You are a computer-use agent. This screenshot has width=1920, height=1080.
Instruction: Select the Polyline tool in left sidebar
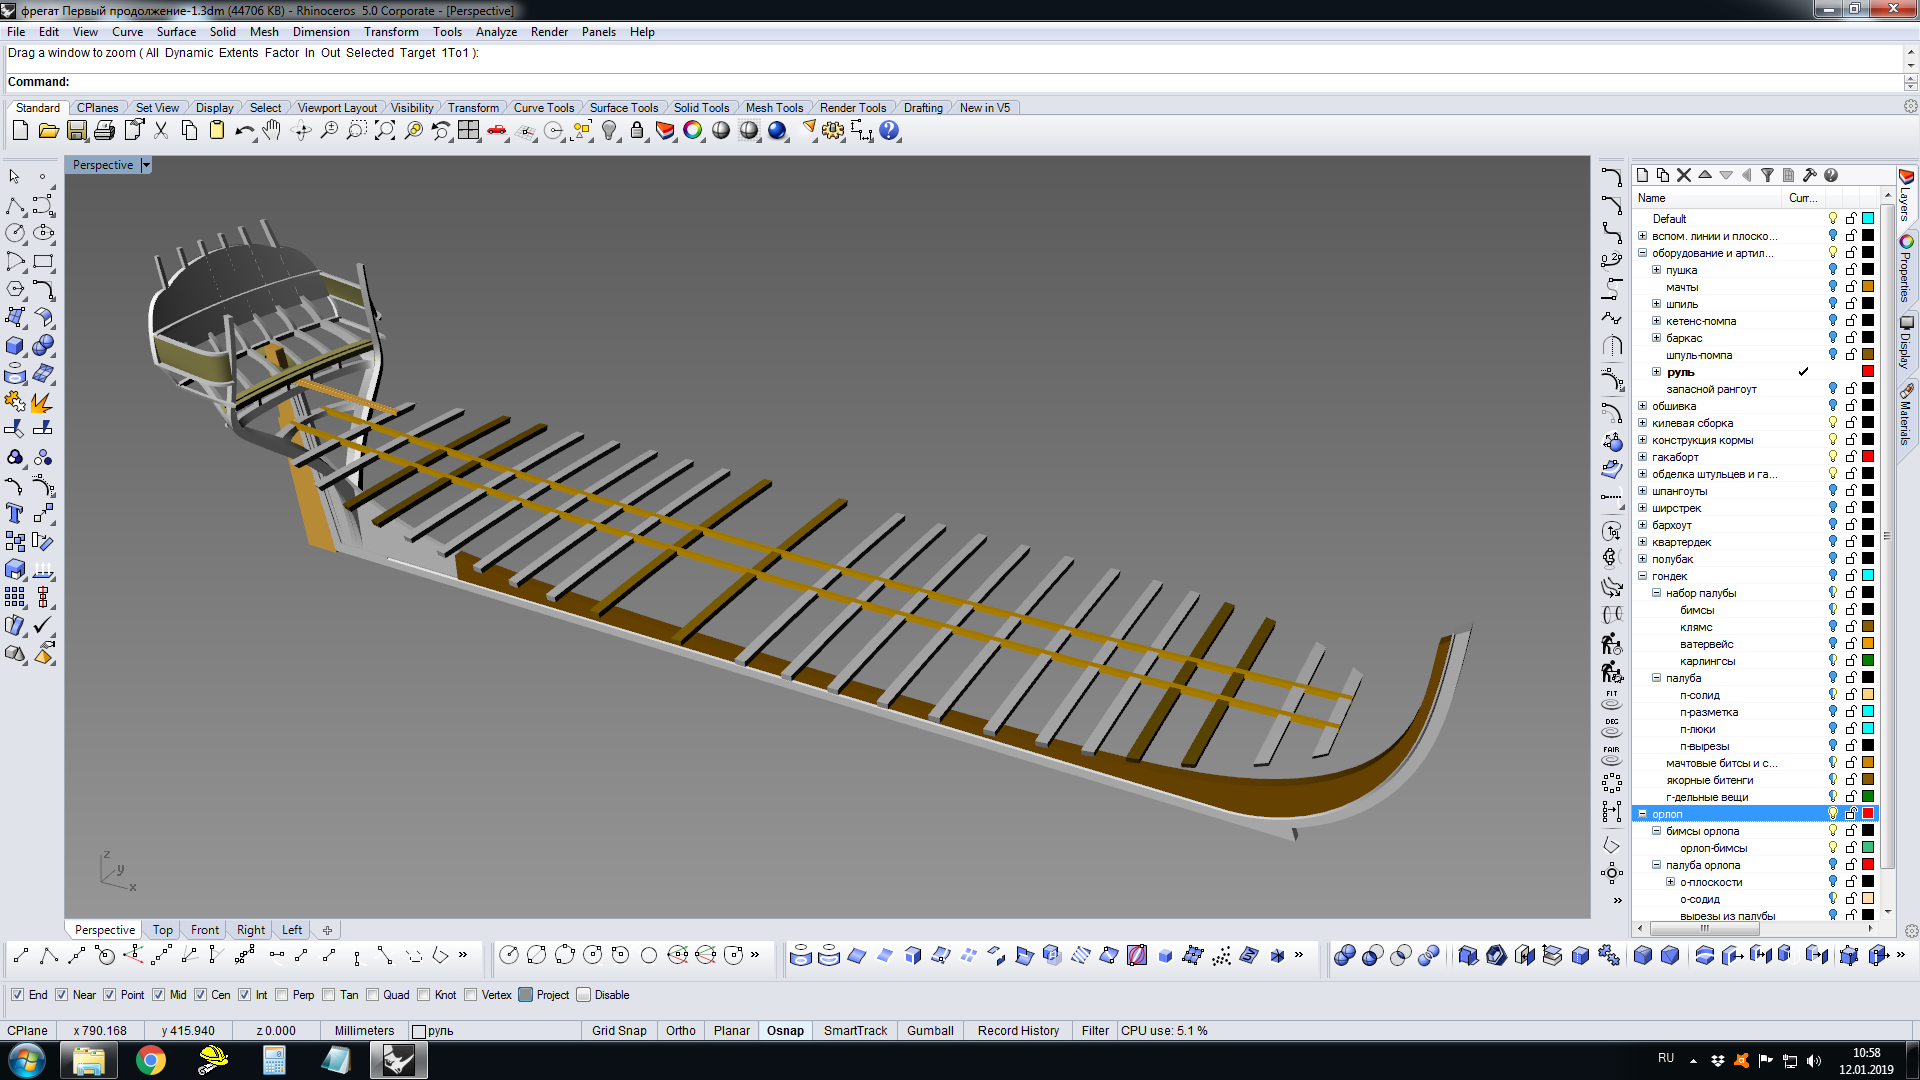15,205
